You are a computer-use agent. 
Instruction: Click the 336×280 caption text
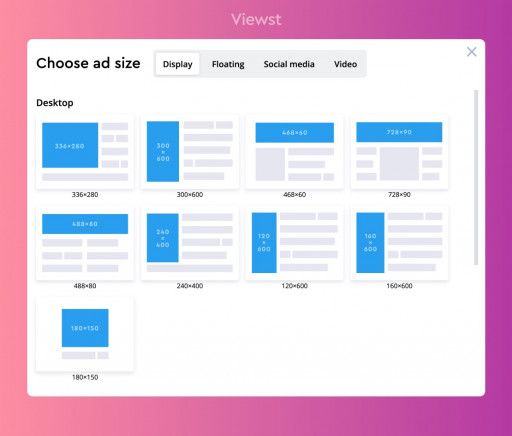[85, 194]
